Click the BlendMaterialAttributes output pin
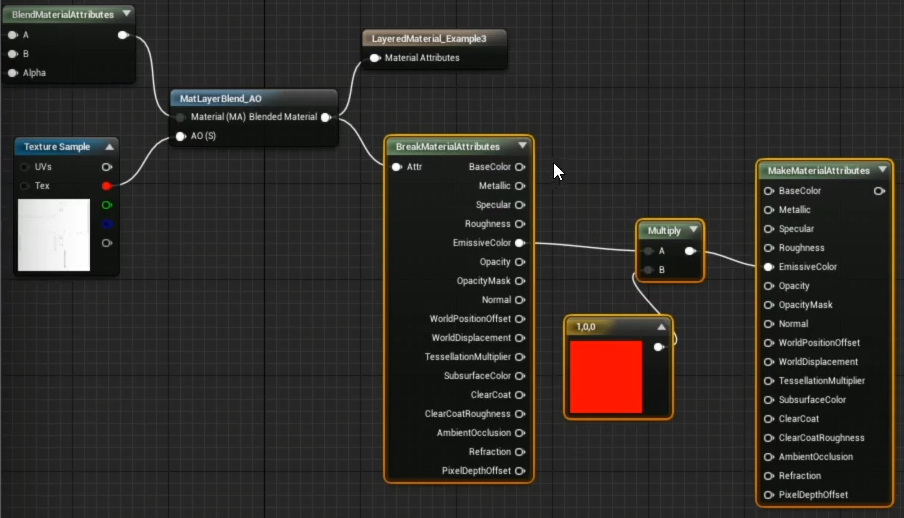The height and width of the screenshot is (518, 904). (x=122, y=35)
